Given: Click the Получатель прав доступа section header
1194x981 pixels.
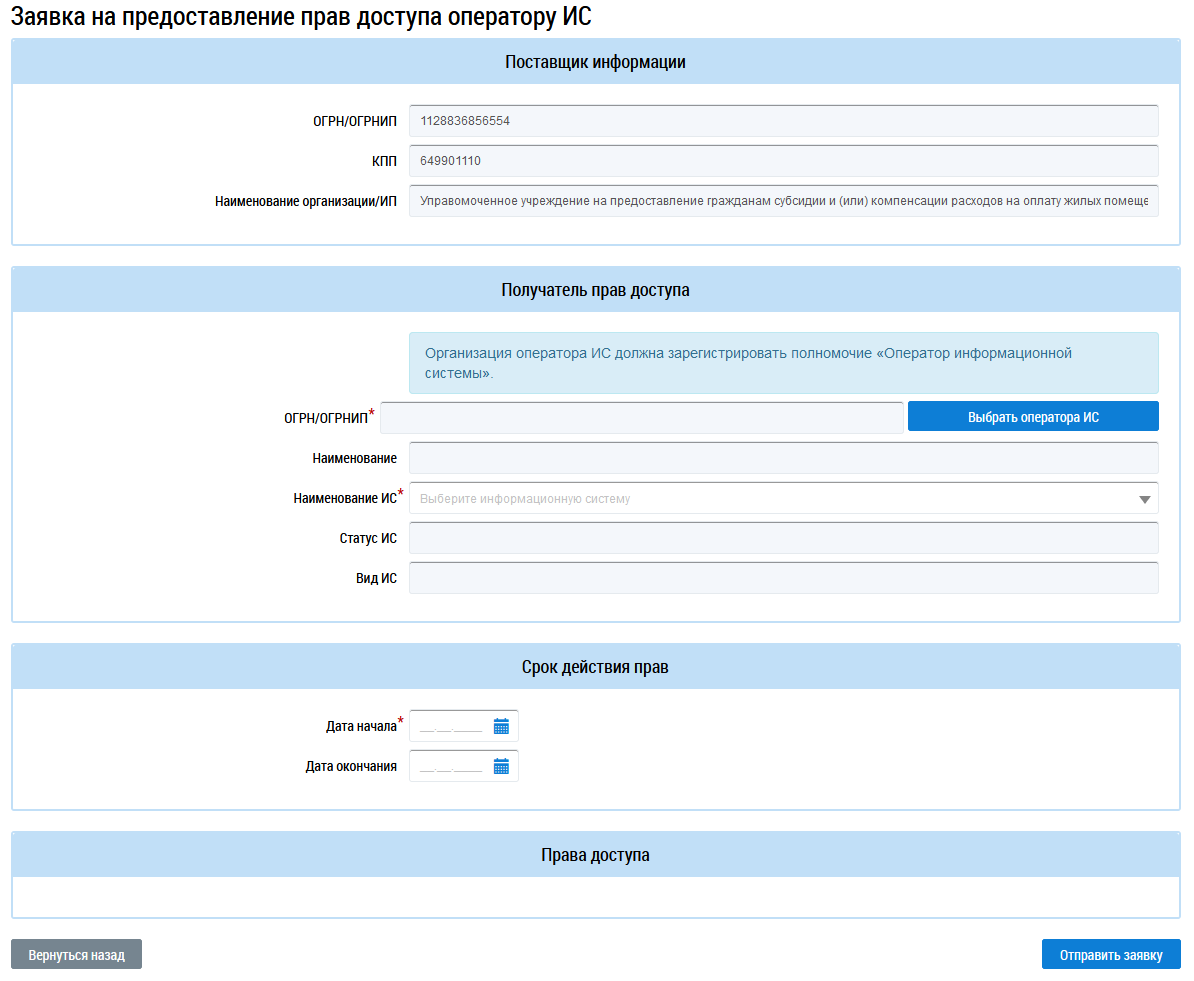Looking at the screenshot, I should point(595,291).
